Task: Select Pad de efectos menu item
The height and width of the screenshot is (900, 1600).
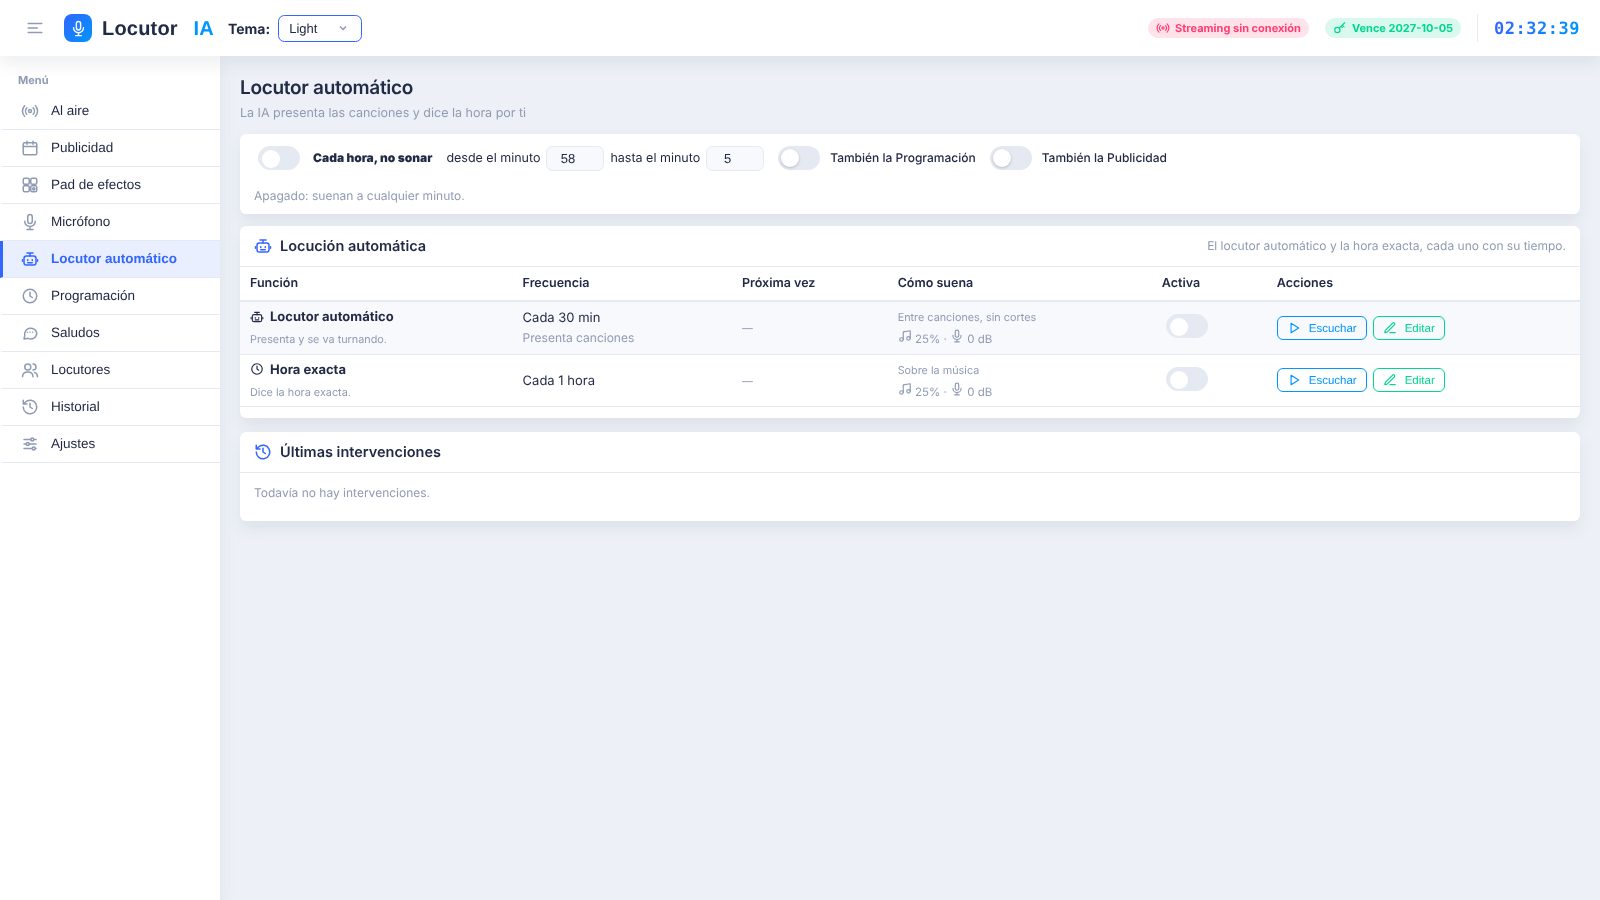Action: (x=110, y=185)
